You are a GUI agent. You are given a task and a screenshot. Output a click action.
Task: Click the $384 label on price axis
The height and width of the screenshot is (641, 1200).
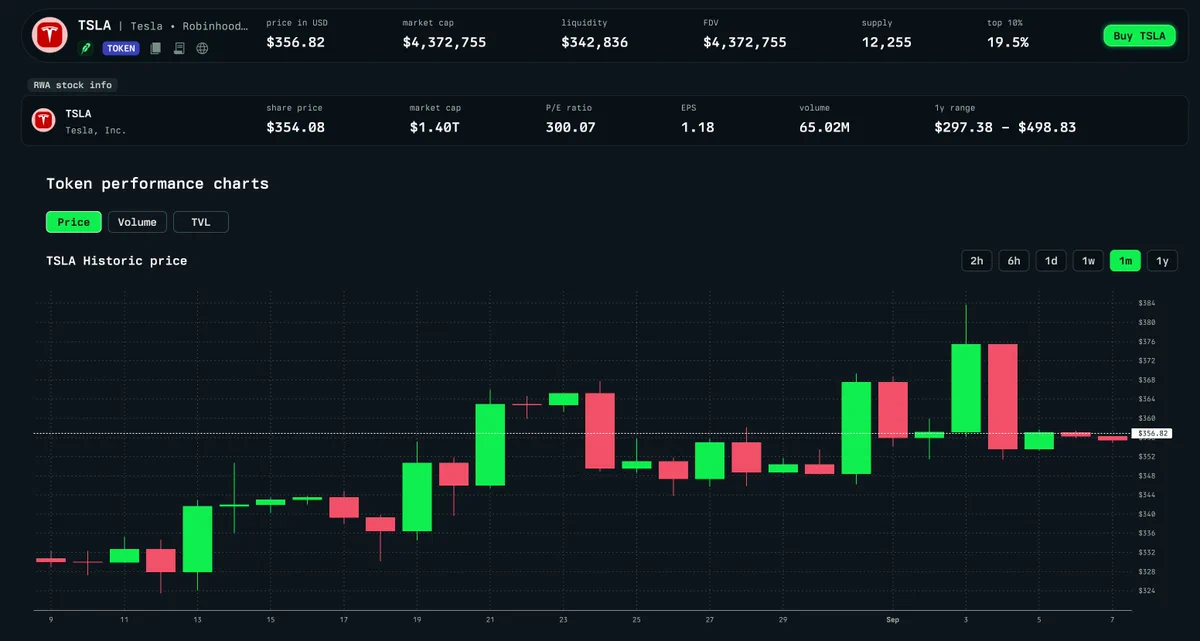[1147, 303]
